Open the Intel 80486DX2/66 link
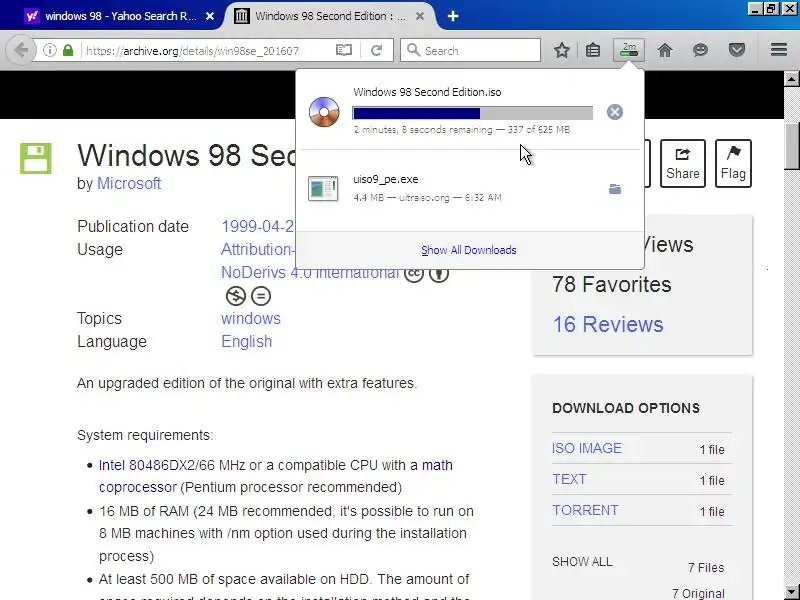The image size is (800, 600). point(157,465)
